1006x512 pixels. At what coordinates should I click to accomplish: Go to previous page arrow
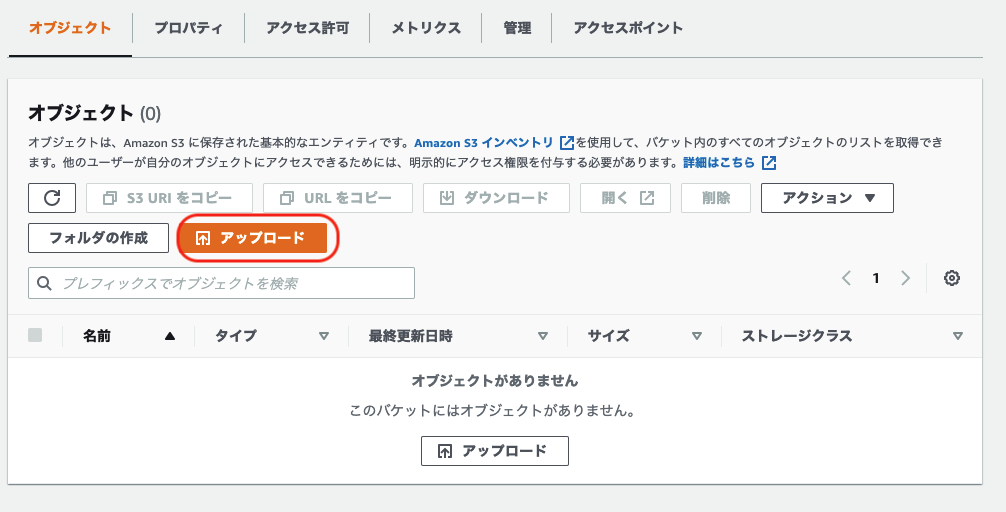click(x=846, y=279)
